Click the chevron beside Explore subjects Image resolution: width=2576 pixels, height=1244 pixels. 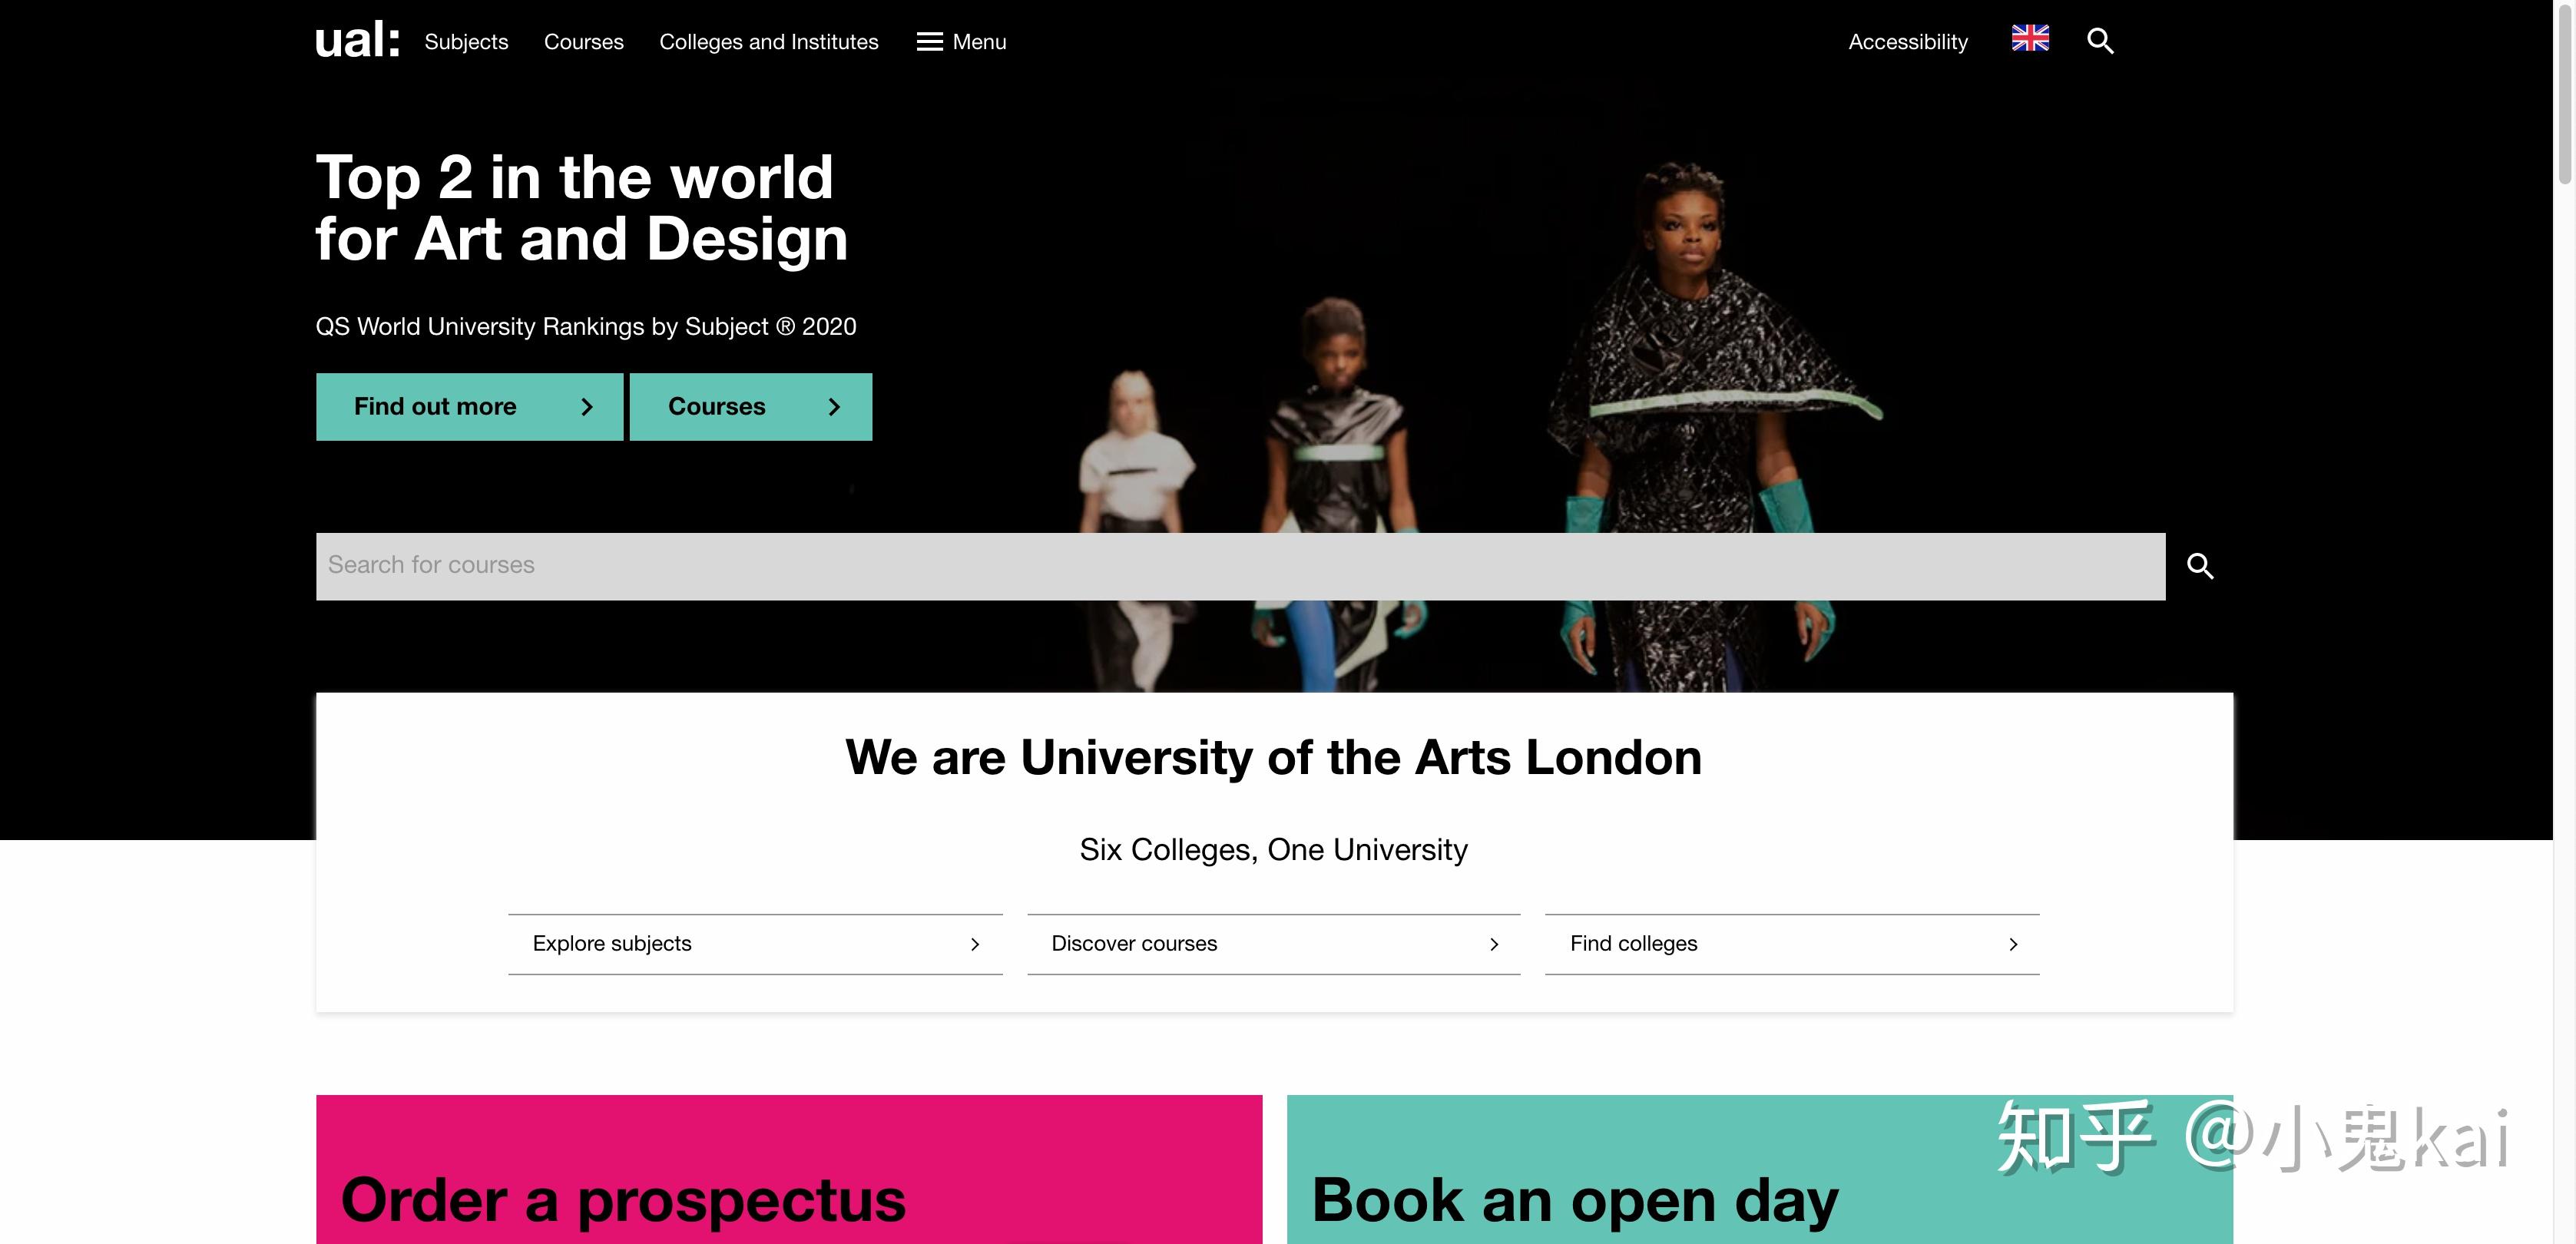(x=975, y=944)
